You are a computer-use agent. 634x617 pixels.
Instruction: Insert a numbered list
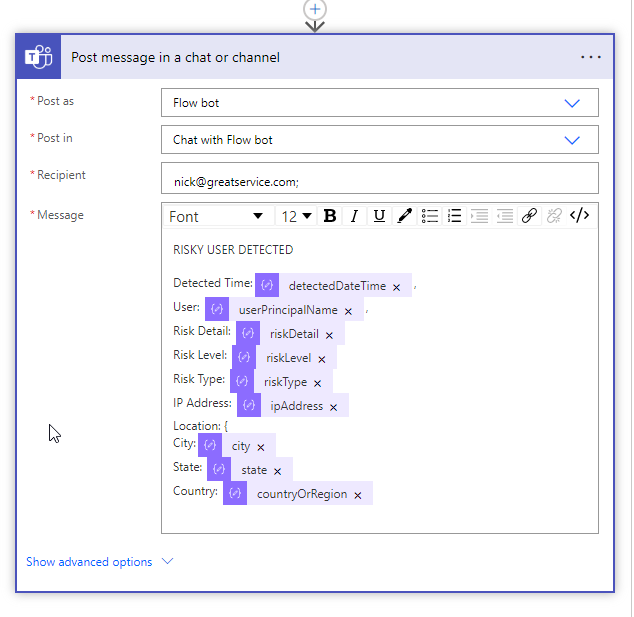pyautogui.click(x=455, y=216)
